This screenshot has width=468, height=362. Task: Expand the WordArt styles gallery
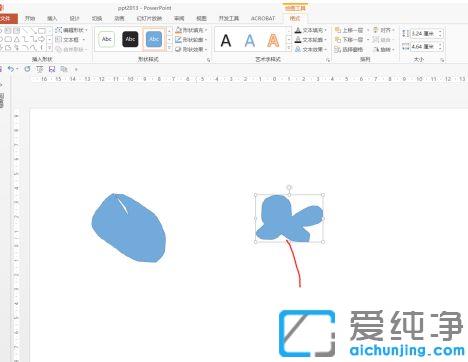coord(289,48)
